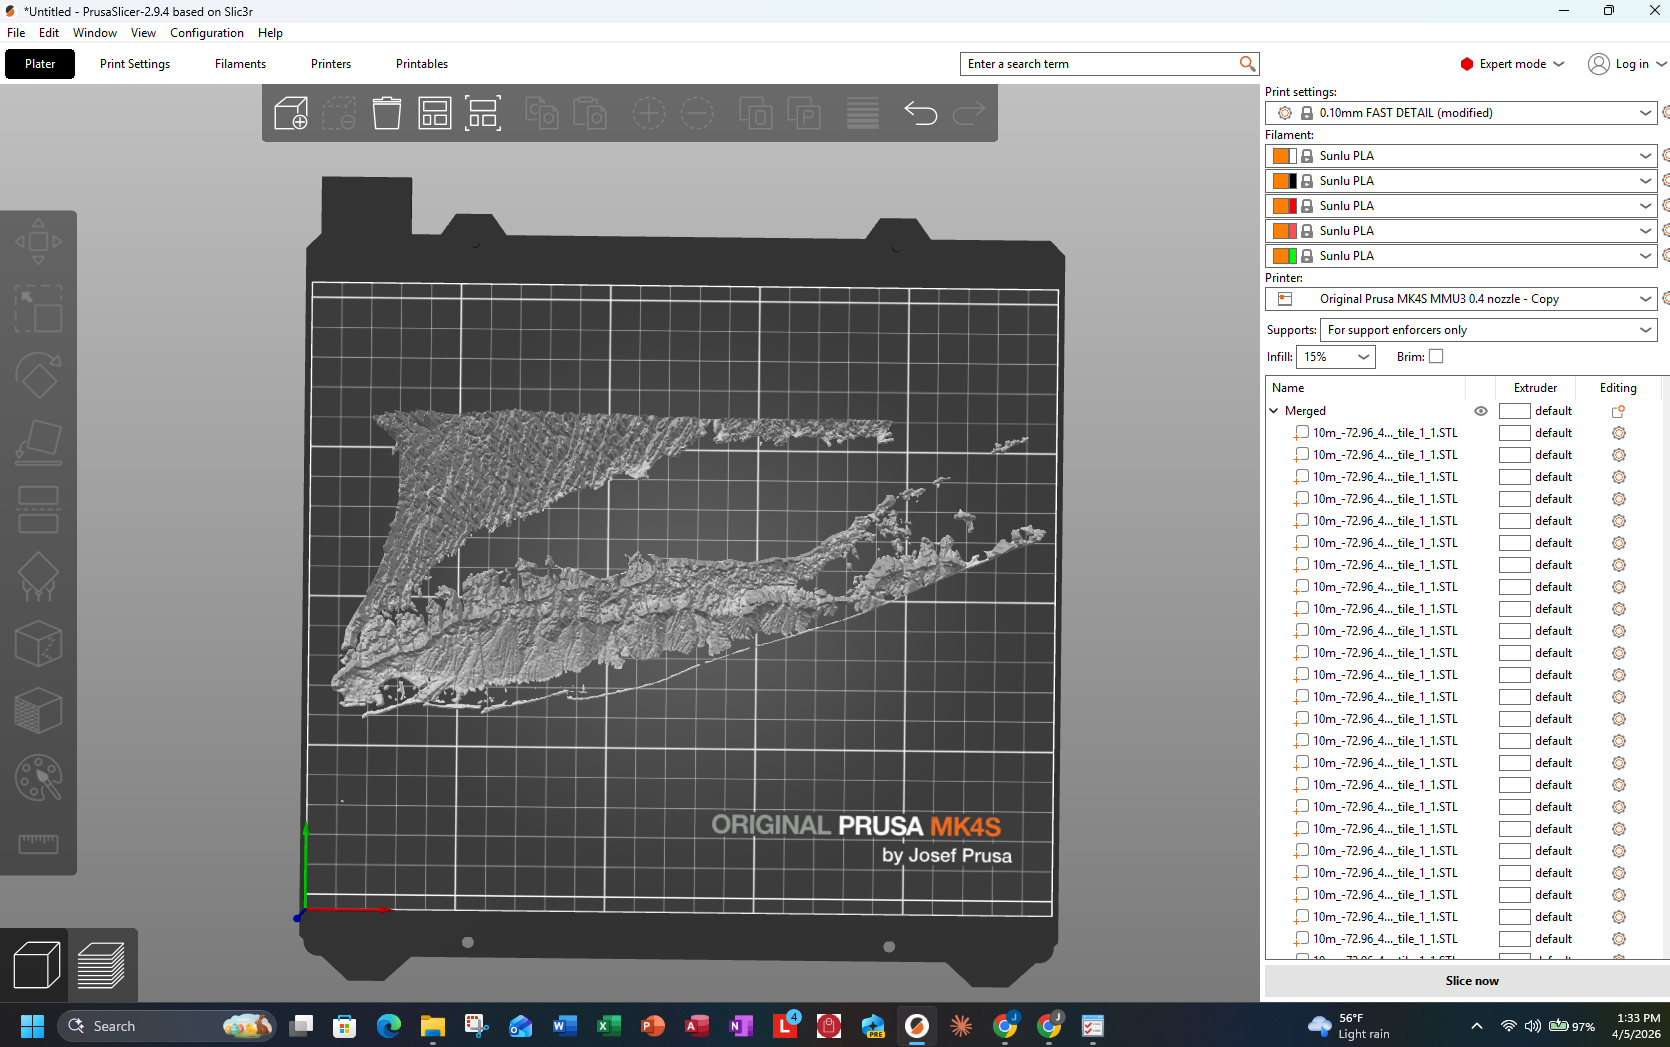This screenshot has width=1670, height=1047.
Task: Click the Merged object editing icon
Action: (x=1618, y=411)
